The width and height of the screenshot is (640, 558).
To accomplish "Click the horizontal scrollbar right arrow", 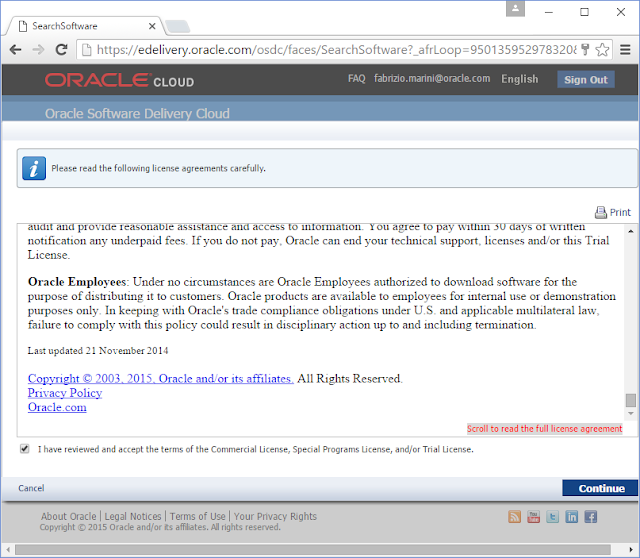I will pos(632,550).
